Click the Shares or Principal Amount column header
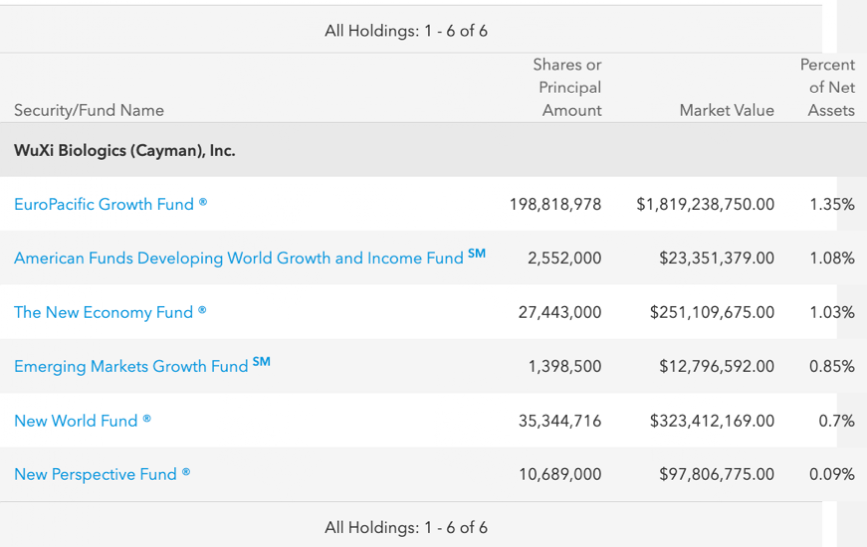This screenshot has height=547, width=867. click(x=567, y=88)
